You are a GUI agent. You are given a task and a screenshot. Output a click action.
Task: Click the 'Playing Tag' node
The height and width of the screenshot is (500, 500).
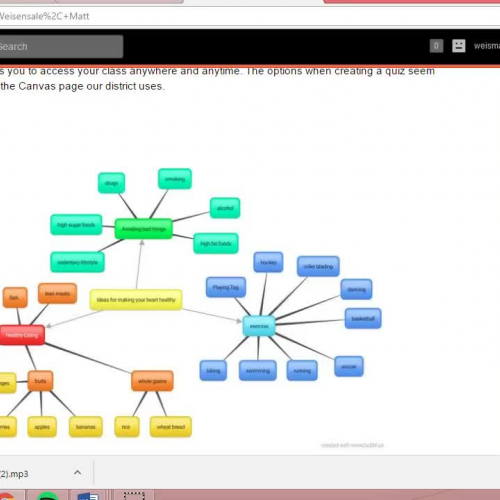pos(226,287)
